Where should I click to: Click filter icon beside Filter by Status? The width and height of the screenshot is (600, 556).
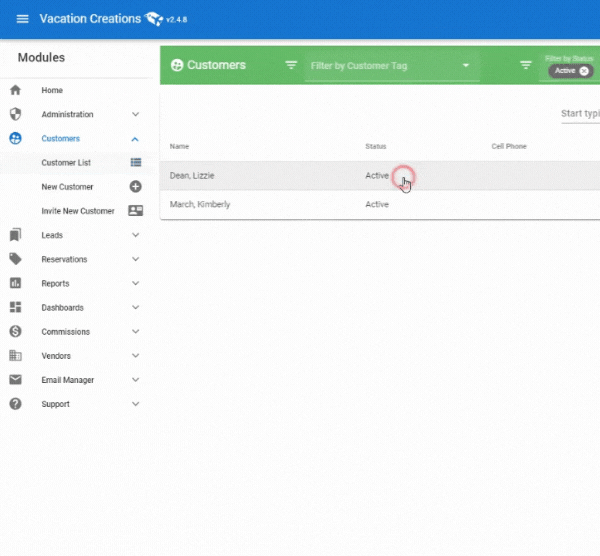526,65
